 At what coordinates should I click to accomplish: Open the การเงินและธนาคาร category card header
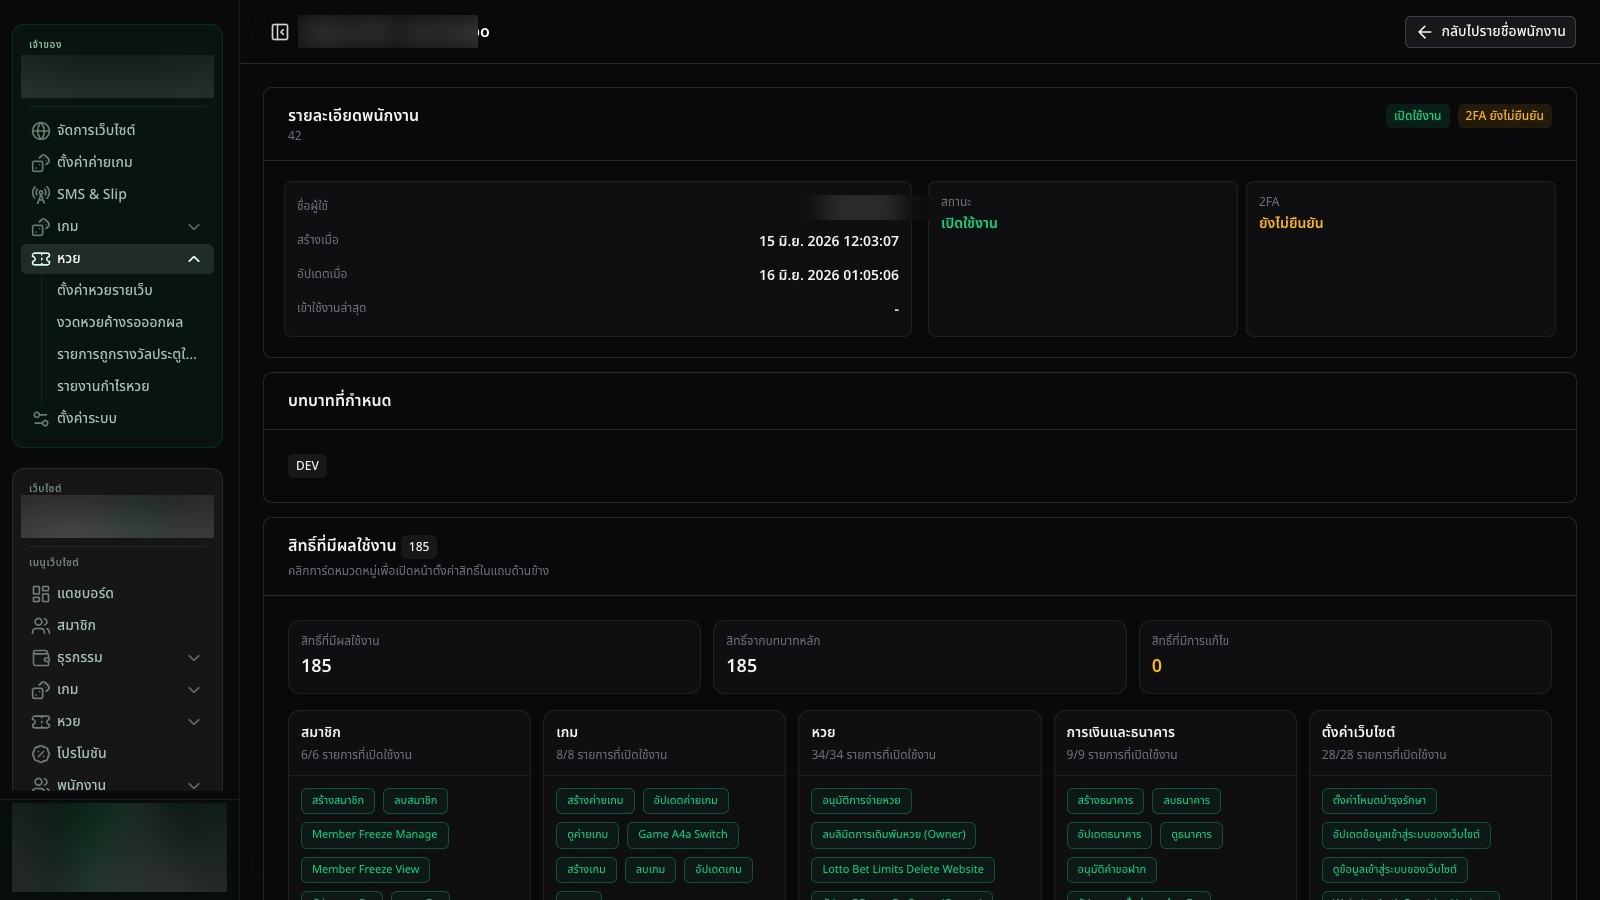[1175, 743]
